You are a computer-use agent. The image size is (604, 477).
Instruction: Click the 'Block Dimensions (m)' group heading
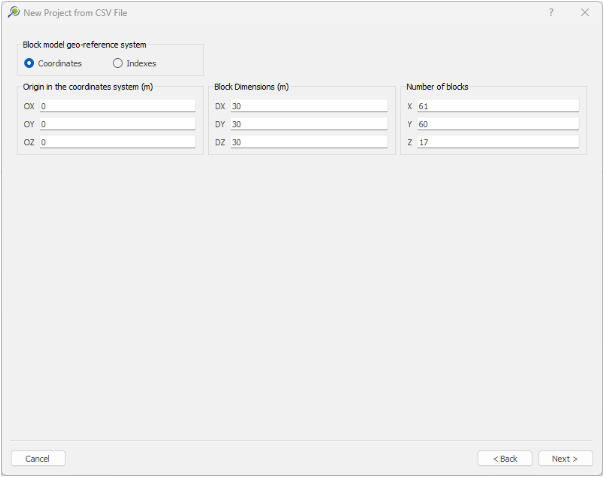point(252,87)
